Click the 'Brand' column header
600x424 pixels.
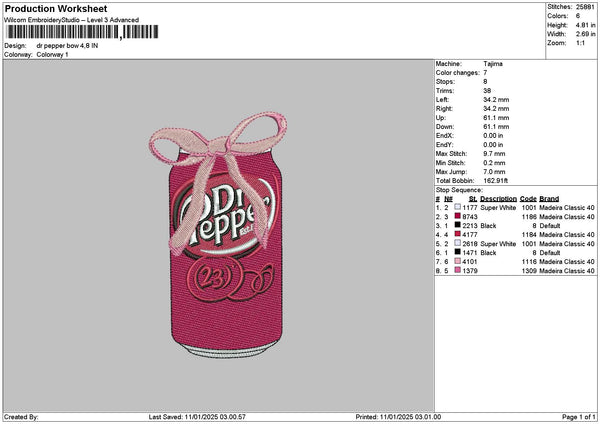pos(549,199)
